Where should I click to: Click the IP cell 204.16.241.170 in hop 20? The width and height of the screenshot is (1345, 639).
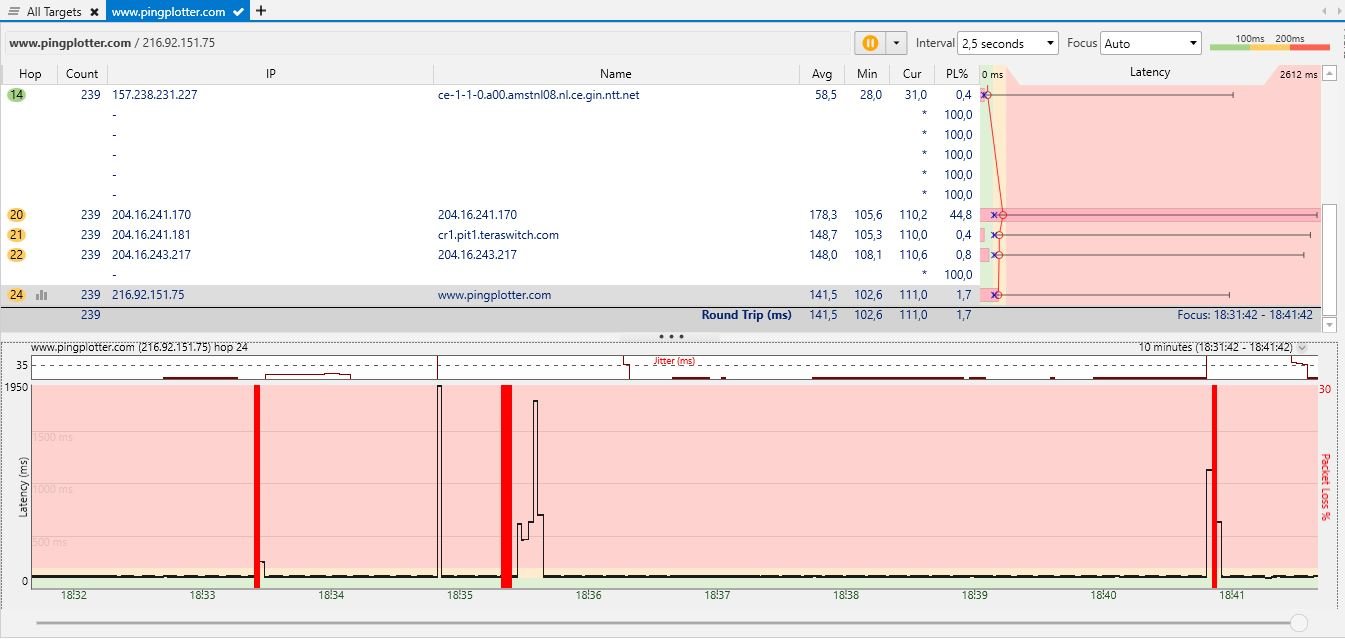[151, 215]
